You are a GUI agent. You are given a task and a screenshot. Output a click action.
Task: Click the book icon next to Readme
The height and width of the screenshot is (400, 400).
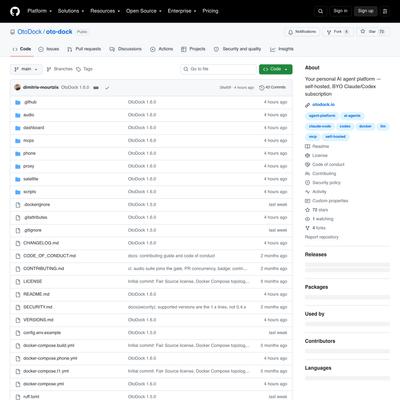[307, 146]
